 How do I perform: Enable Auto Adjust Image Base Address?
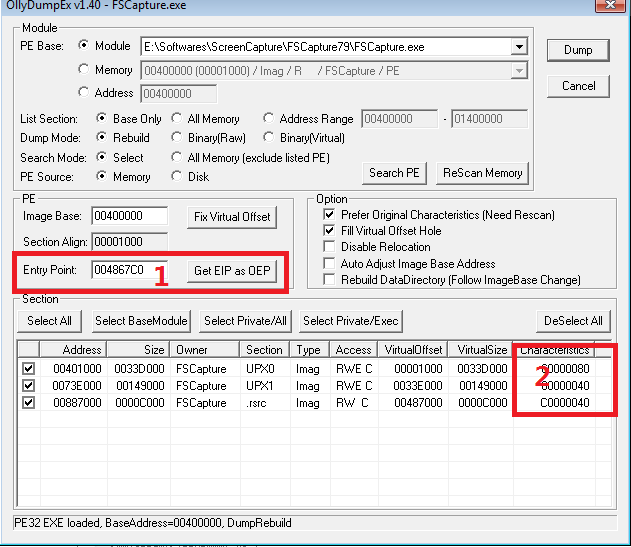[329, 264]
